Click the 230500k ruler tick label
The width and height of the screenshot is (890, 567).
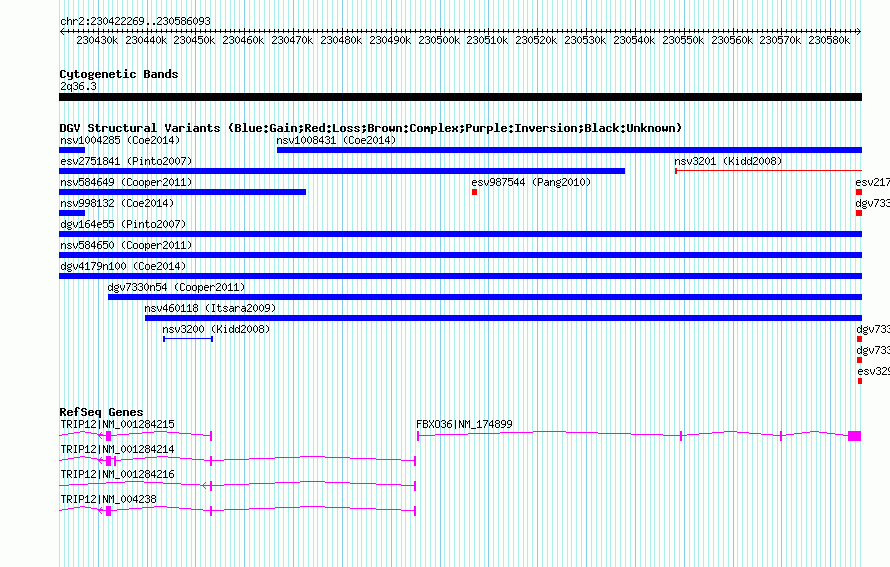tap(439, 40)
